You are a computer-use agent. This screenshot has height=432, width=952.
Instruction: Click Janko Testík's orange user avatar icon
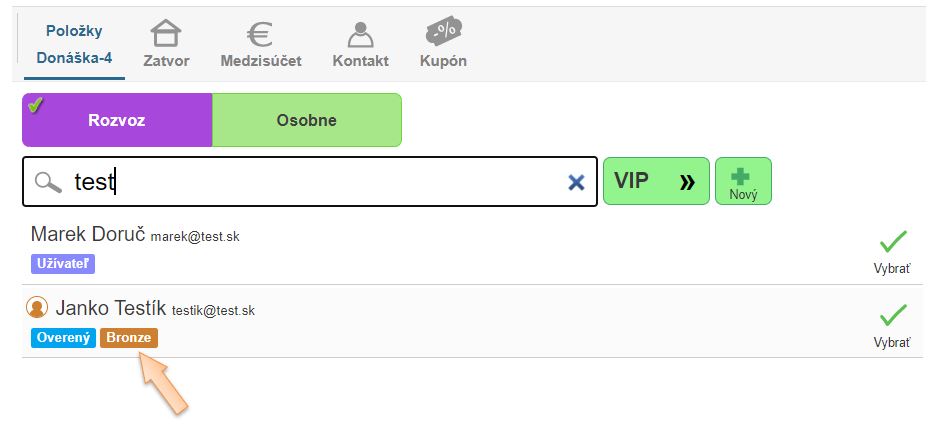coord(38,308)
